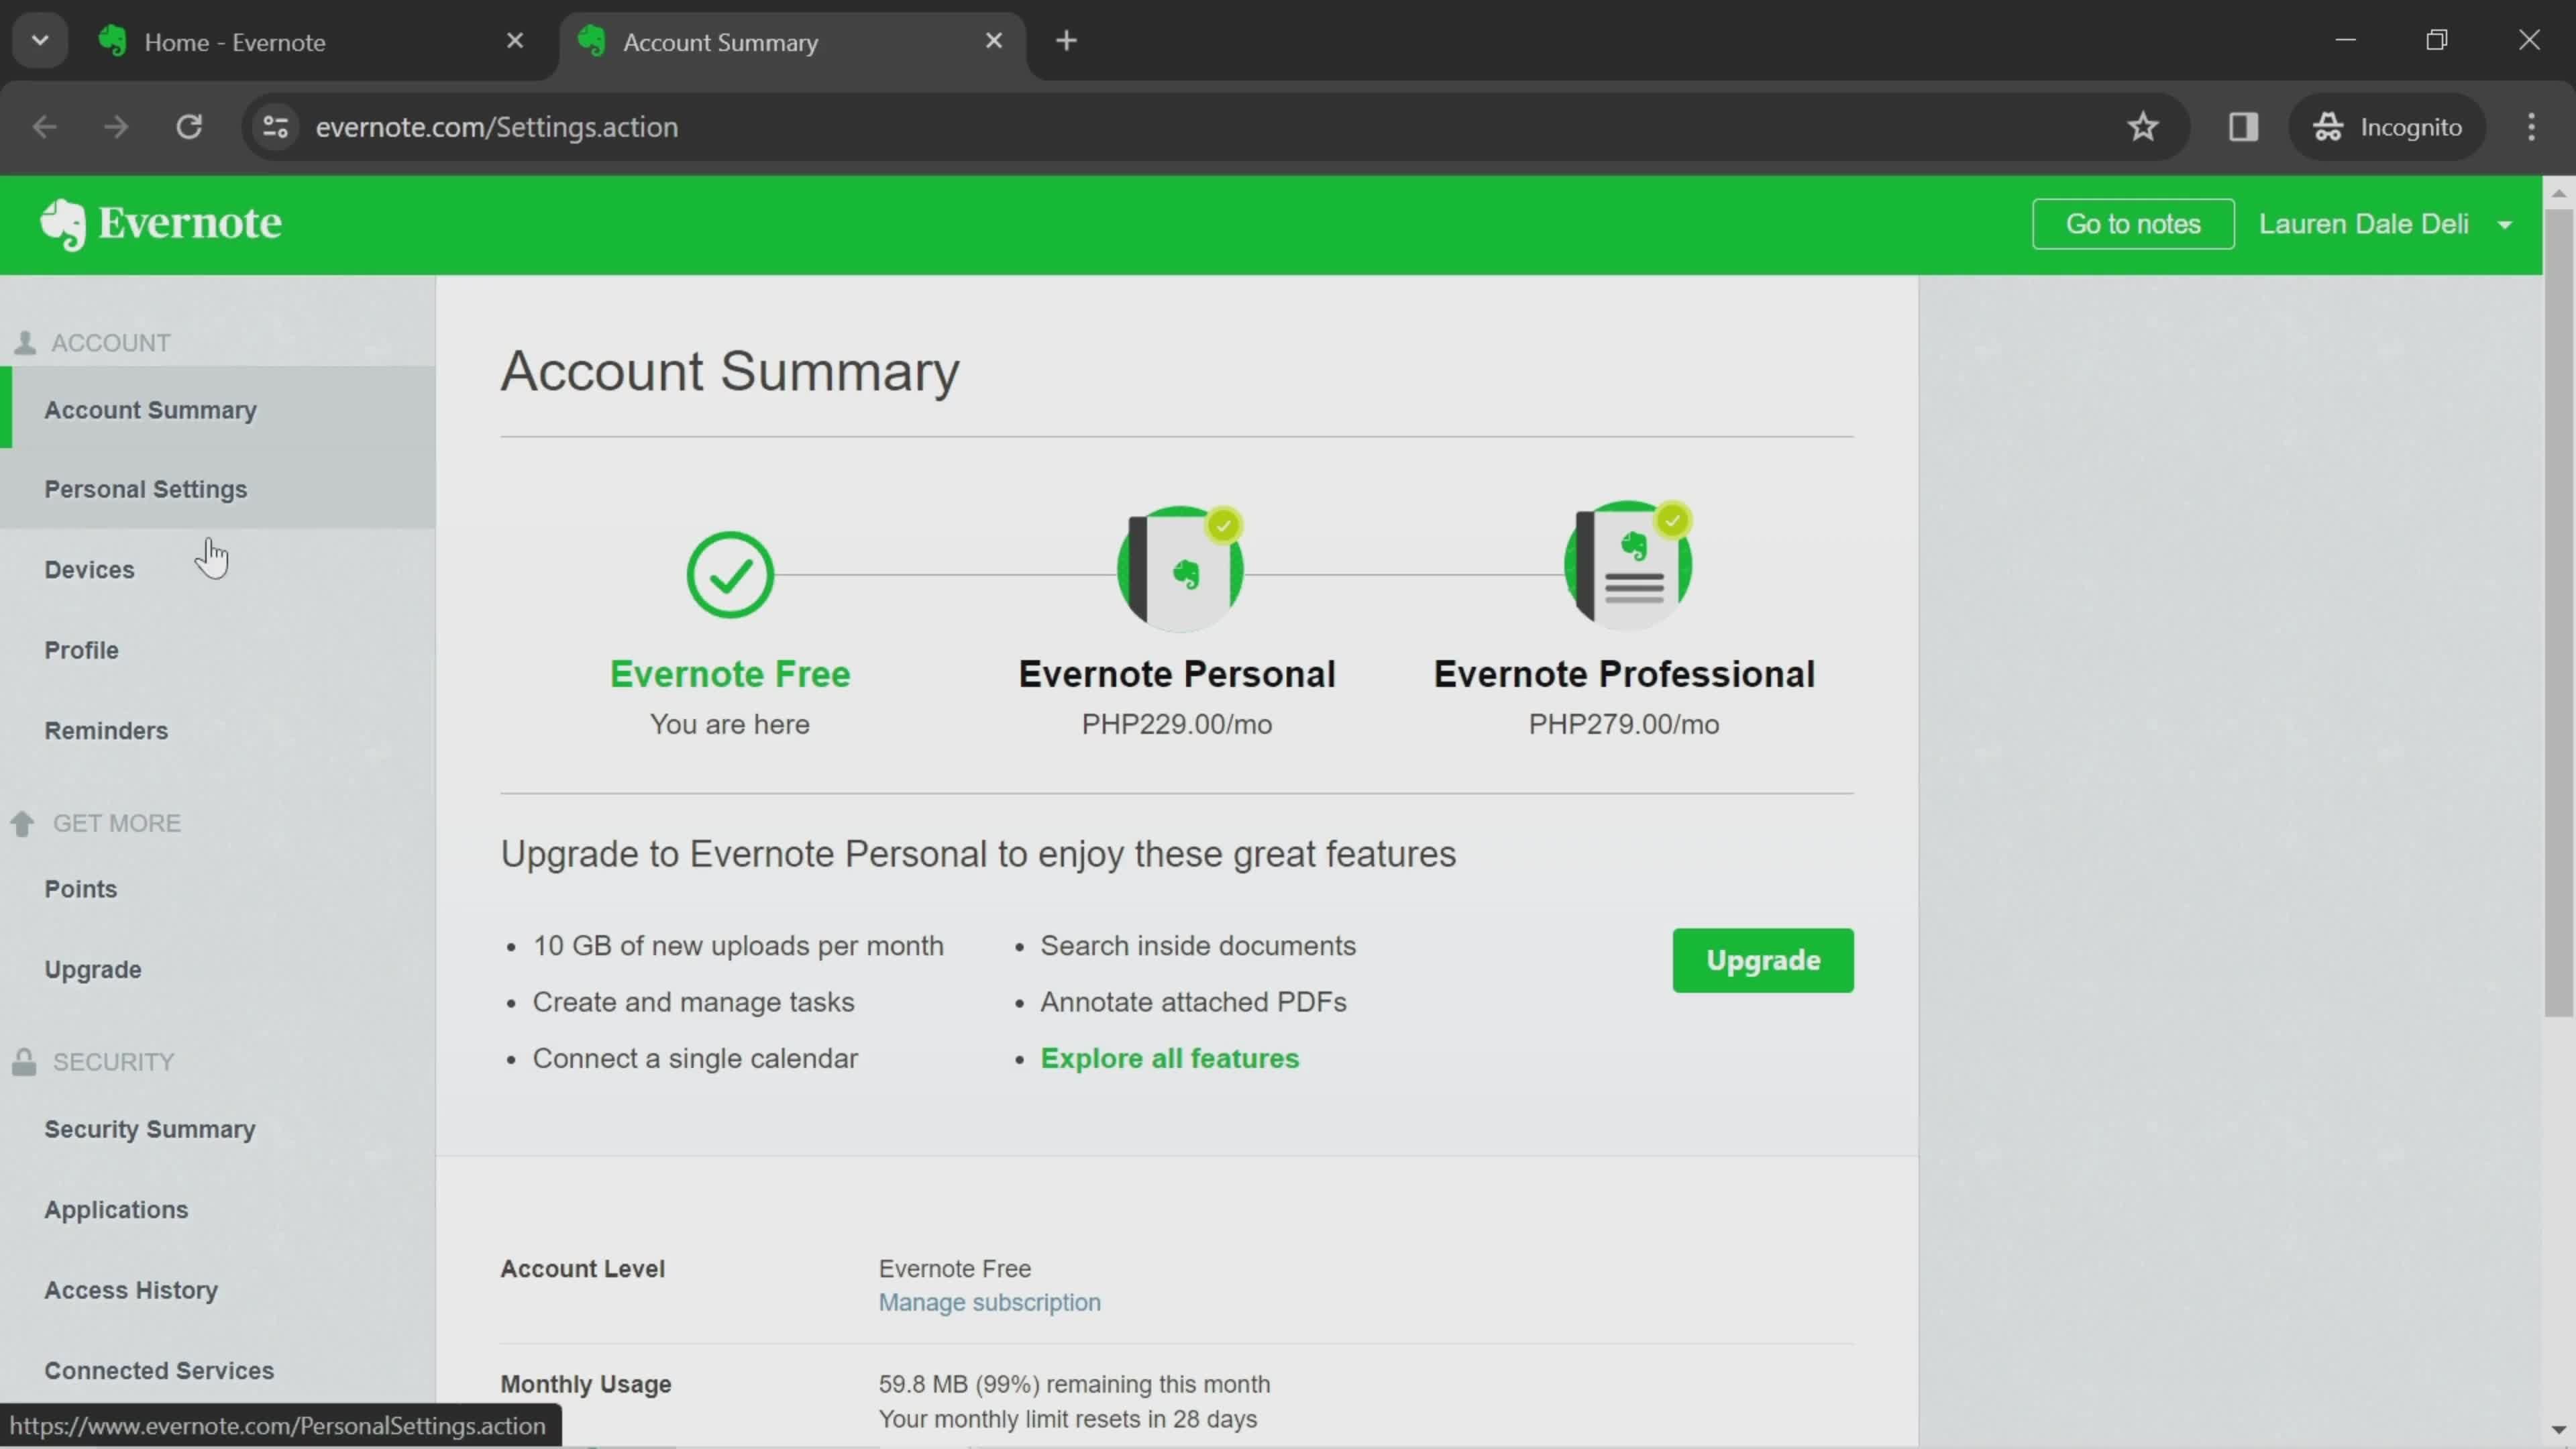Click the Upgrade button to upgrade plan
Screen dimensions: 2576x1449
(x=1762, y=959)
